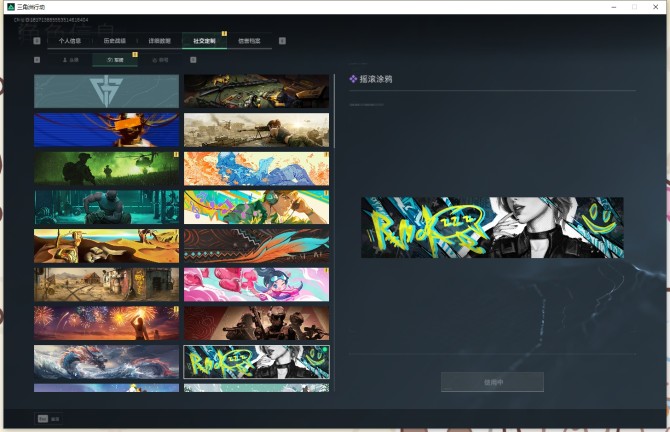Select the green night-vision soldier helicopter banner
670x432 pixels.
coord(106,168)
